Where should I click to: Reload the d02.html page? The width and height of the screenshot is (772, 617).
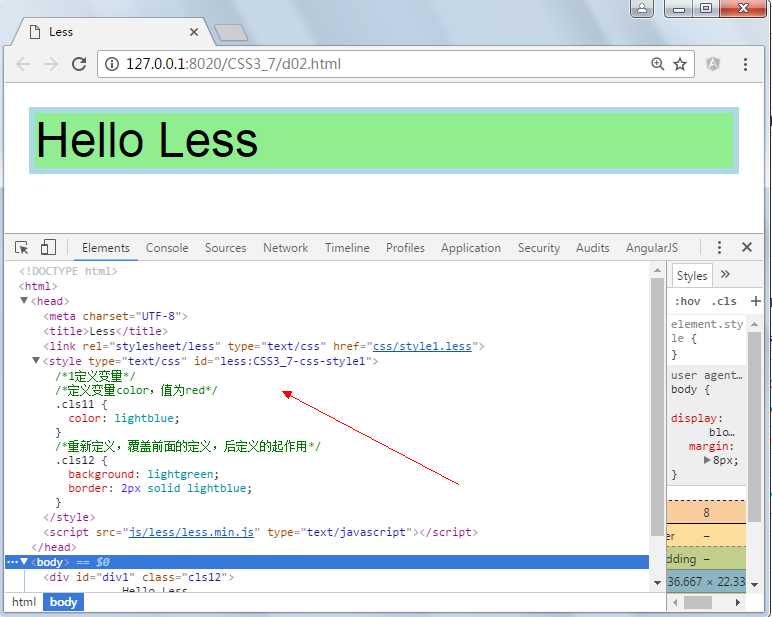click(79, 64)
